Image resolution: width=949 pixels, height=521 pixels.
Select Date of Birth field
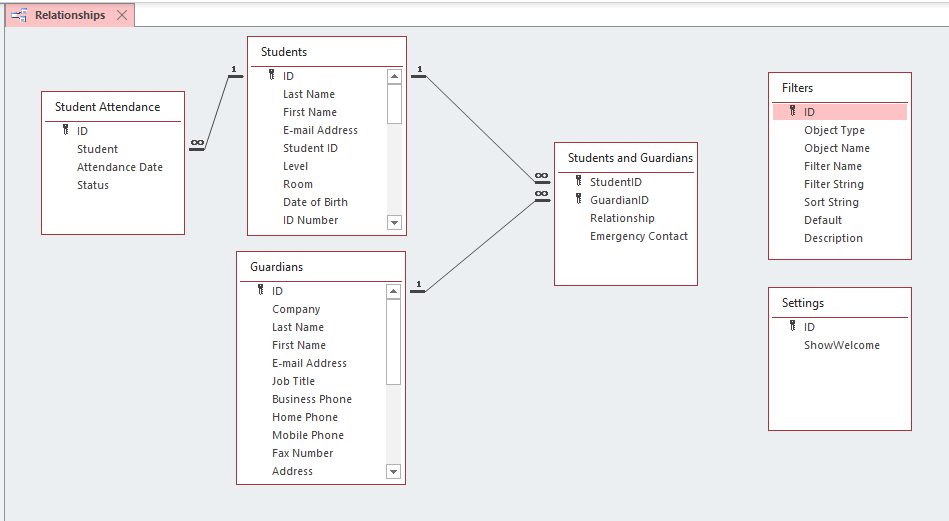pyautogui.click(x=315, y=203)
